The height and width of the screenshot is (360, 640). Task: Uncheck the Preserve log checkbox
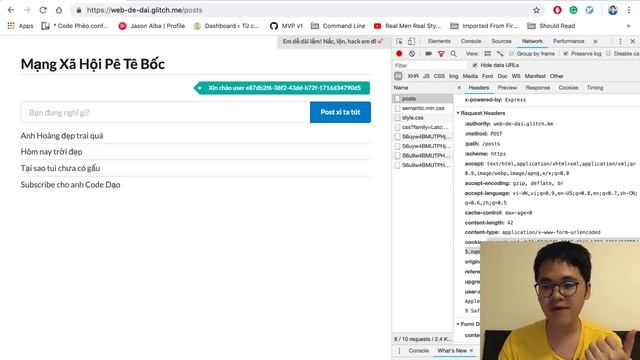point(566,53)
